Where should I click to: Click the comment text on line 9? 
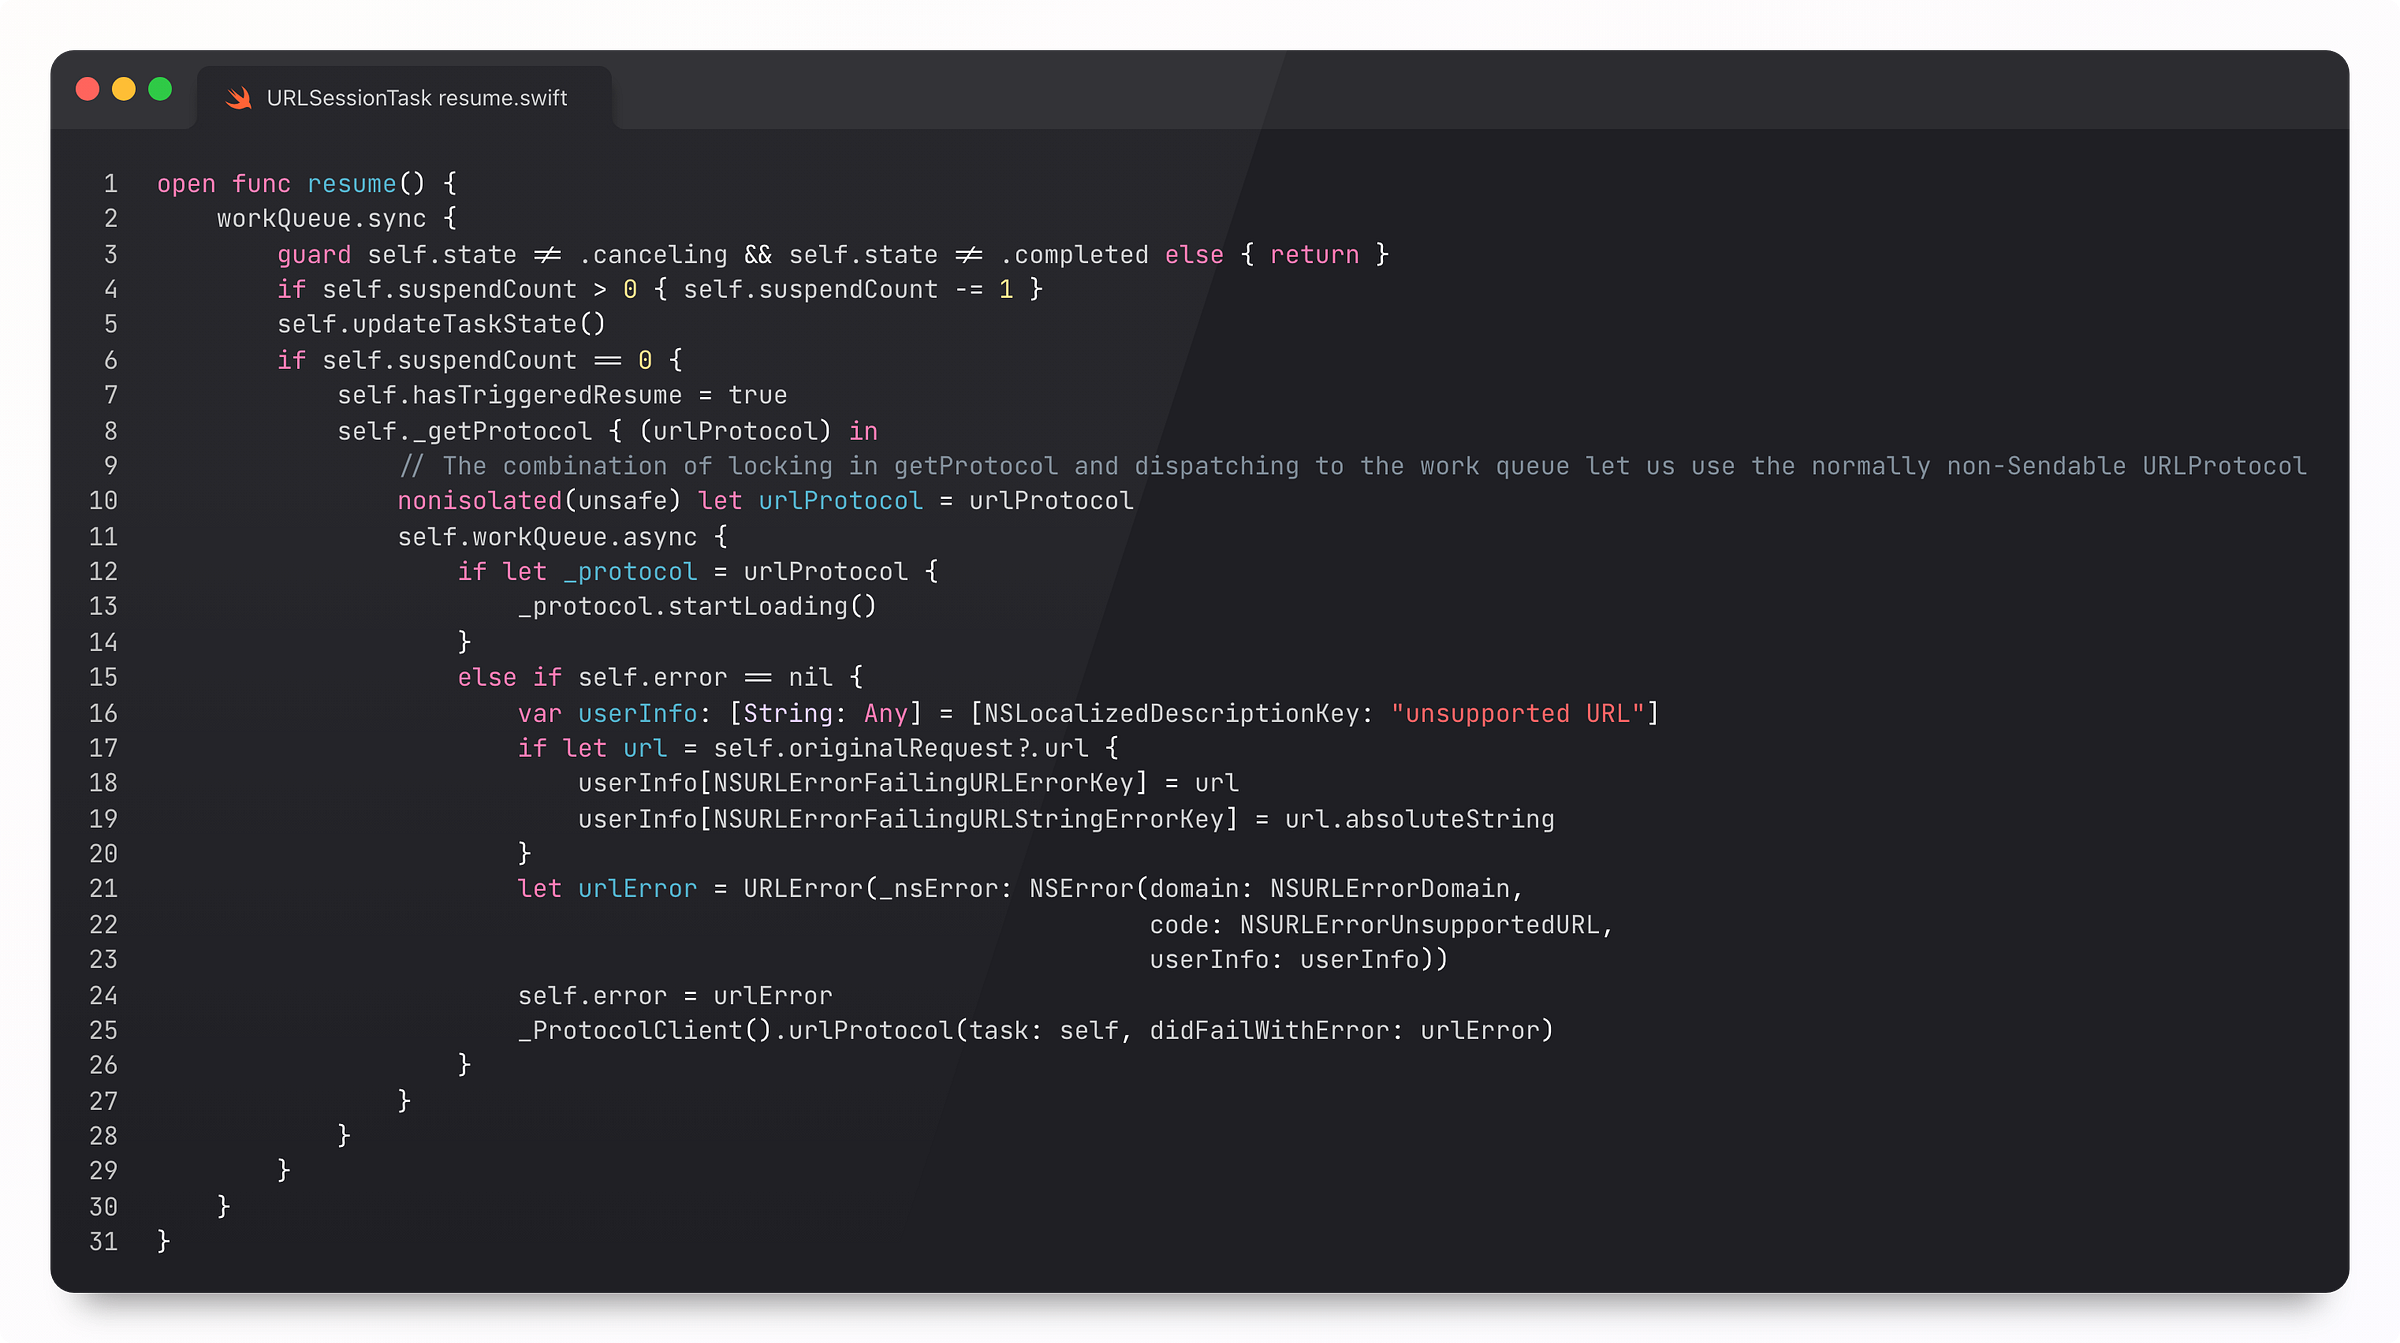click(1352, 466)
